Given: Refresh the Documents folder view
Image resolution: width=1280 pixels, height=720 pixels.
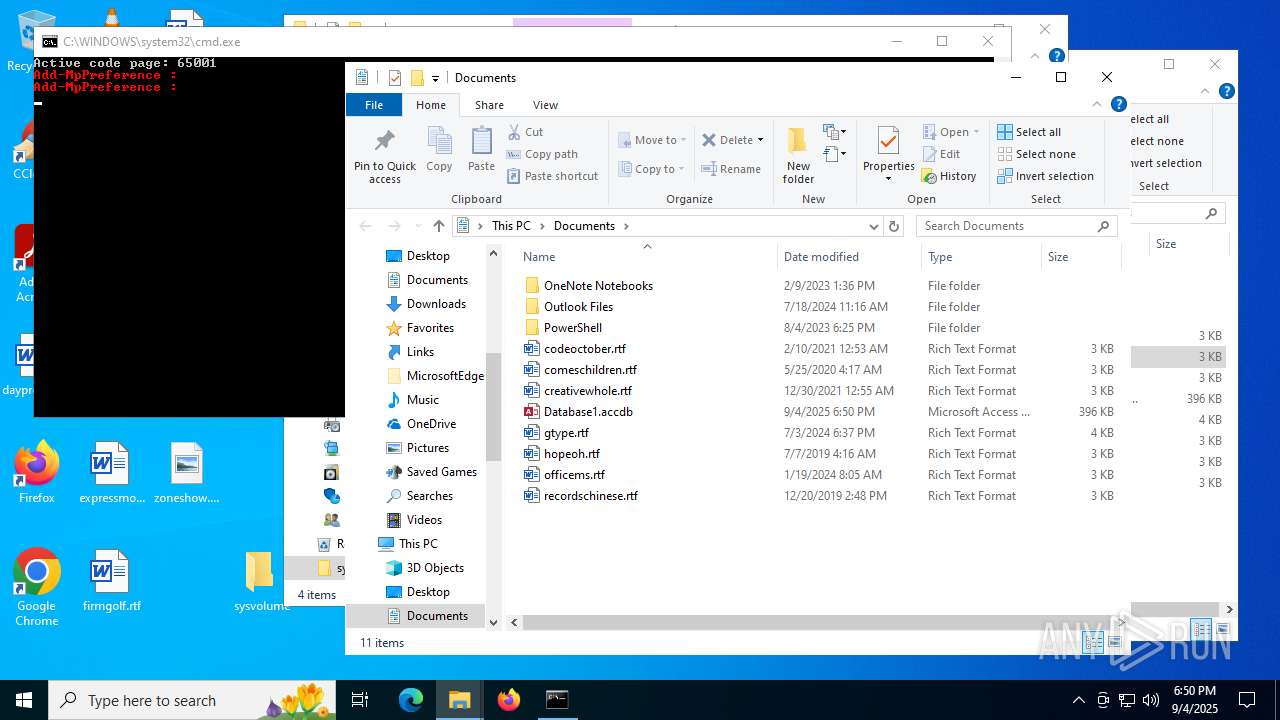Looking at the screenshot, I should (x=894, y=226).
